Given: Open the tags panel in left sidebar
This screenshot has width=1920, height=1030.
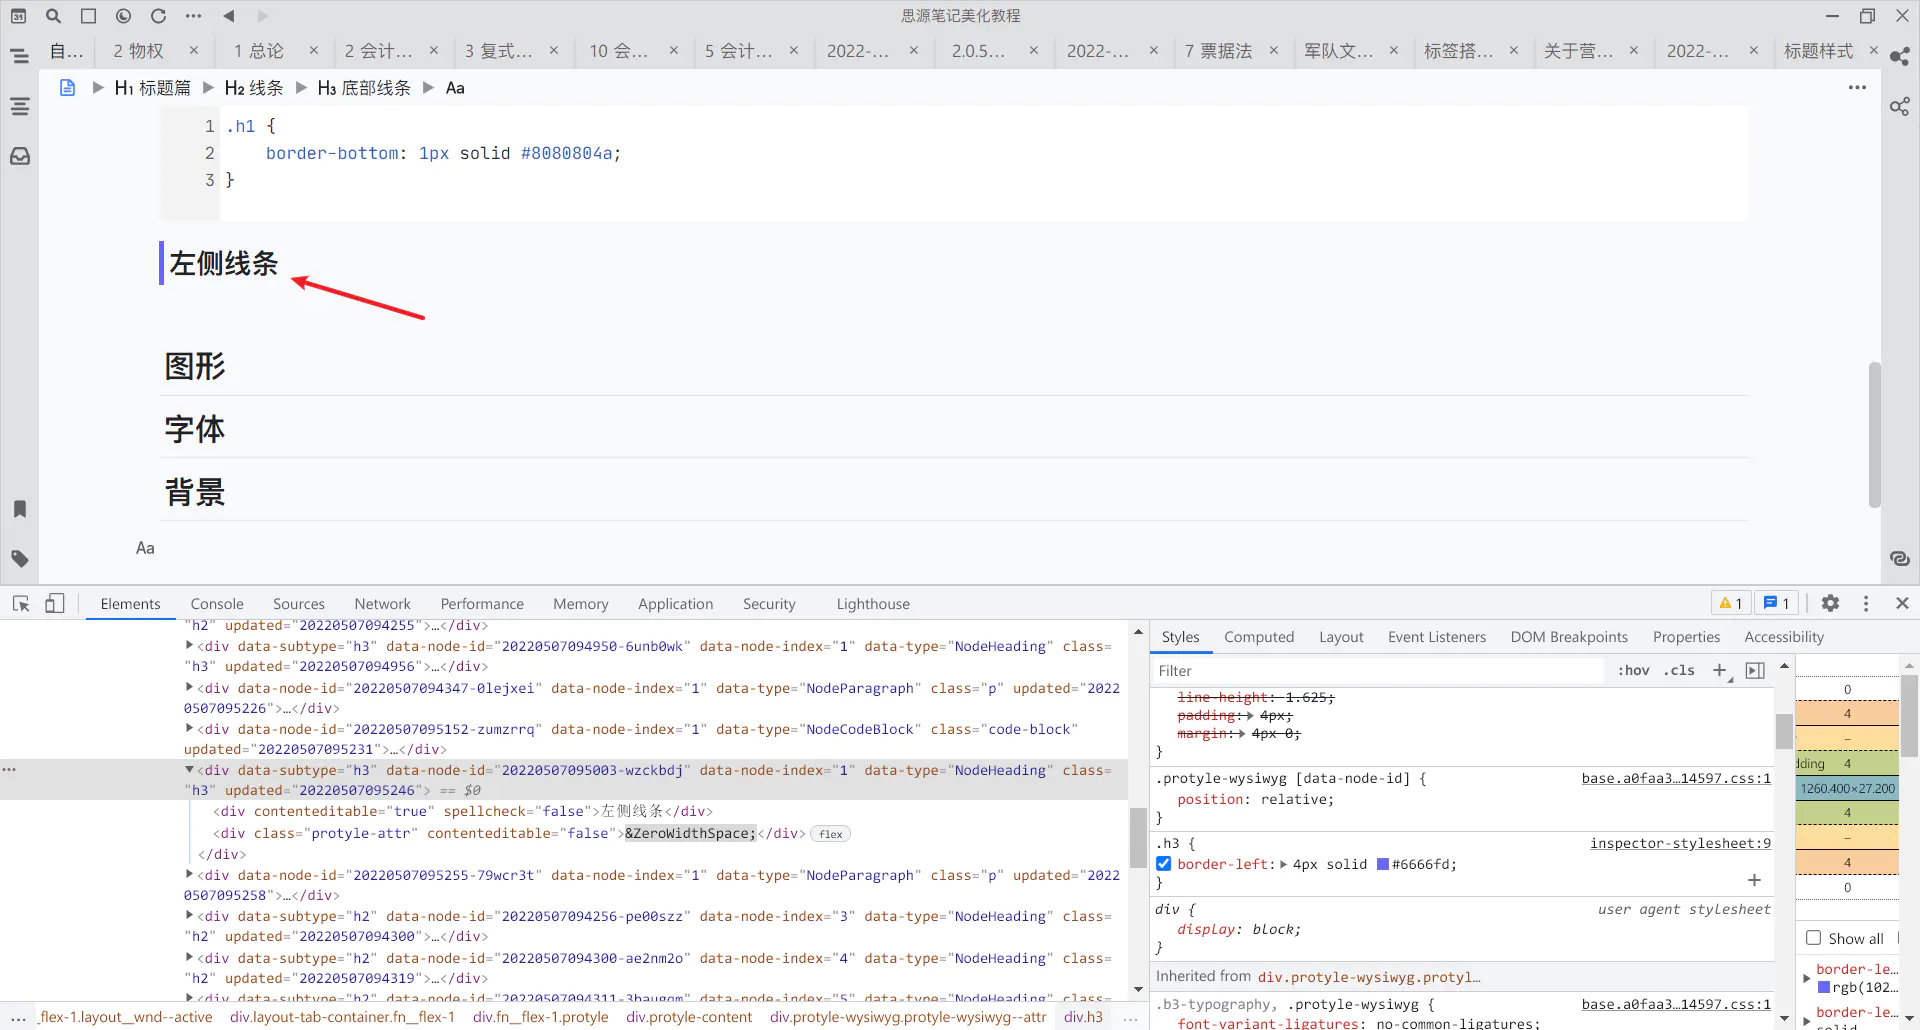Looking at the screenshot, I should click(x=20, y=559).
